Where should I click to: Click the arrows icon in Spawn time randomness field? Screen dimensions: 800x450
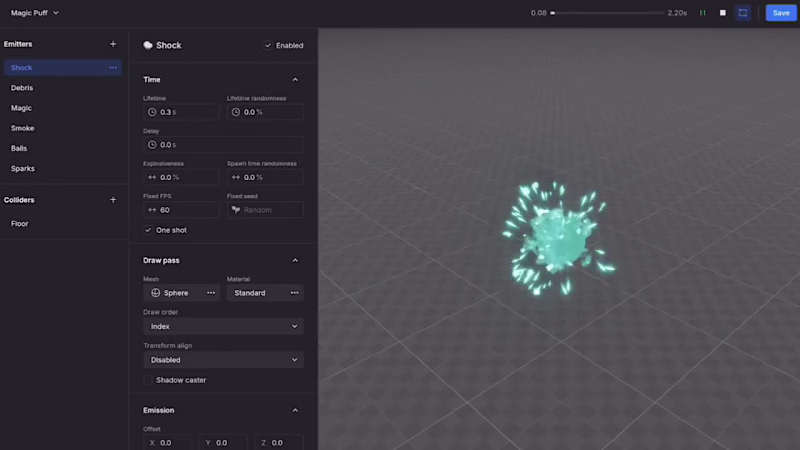236,178
